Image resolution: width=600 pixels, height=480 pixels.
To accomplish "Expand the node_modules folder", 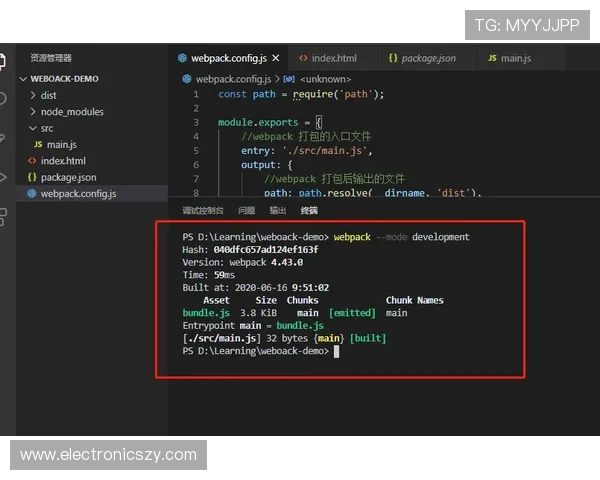I will click(33, 112).
